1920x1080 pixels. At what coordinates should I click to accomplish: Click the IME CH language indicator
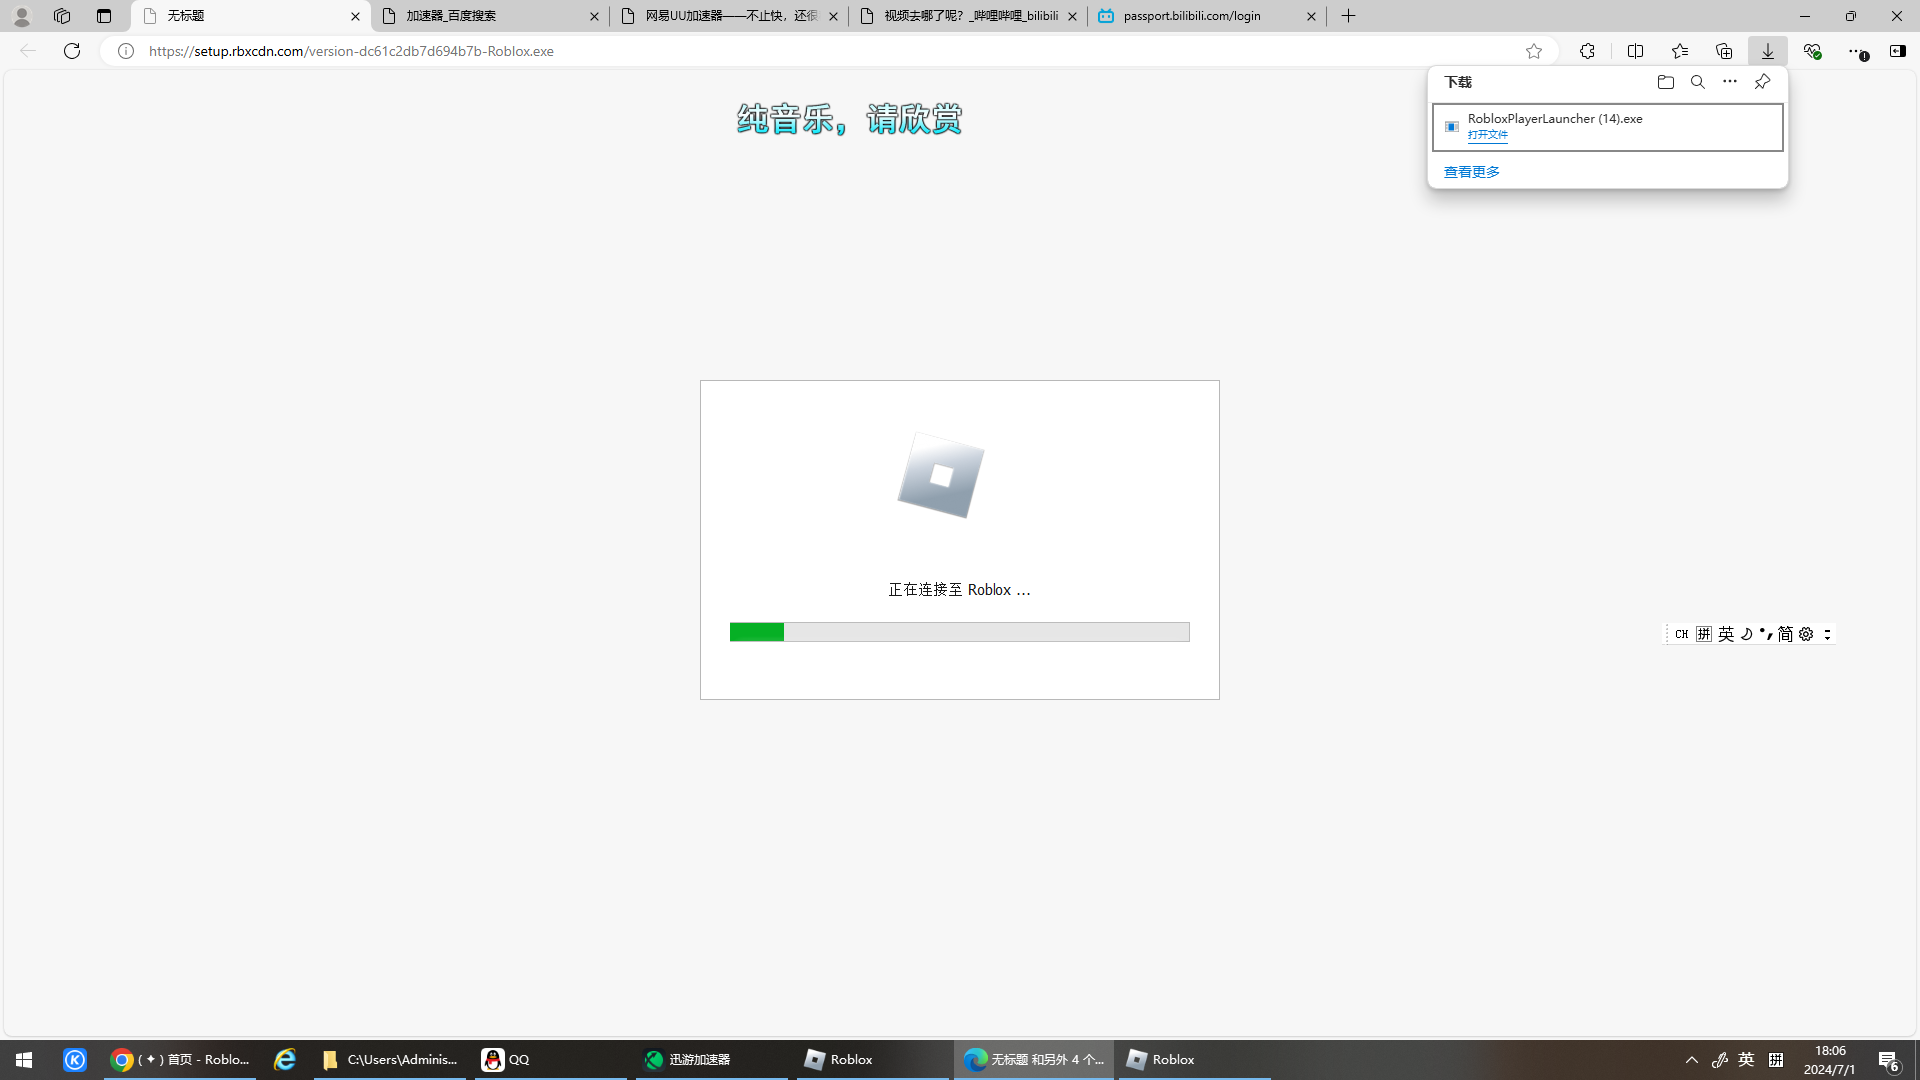(x=1682, y=634)
